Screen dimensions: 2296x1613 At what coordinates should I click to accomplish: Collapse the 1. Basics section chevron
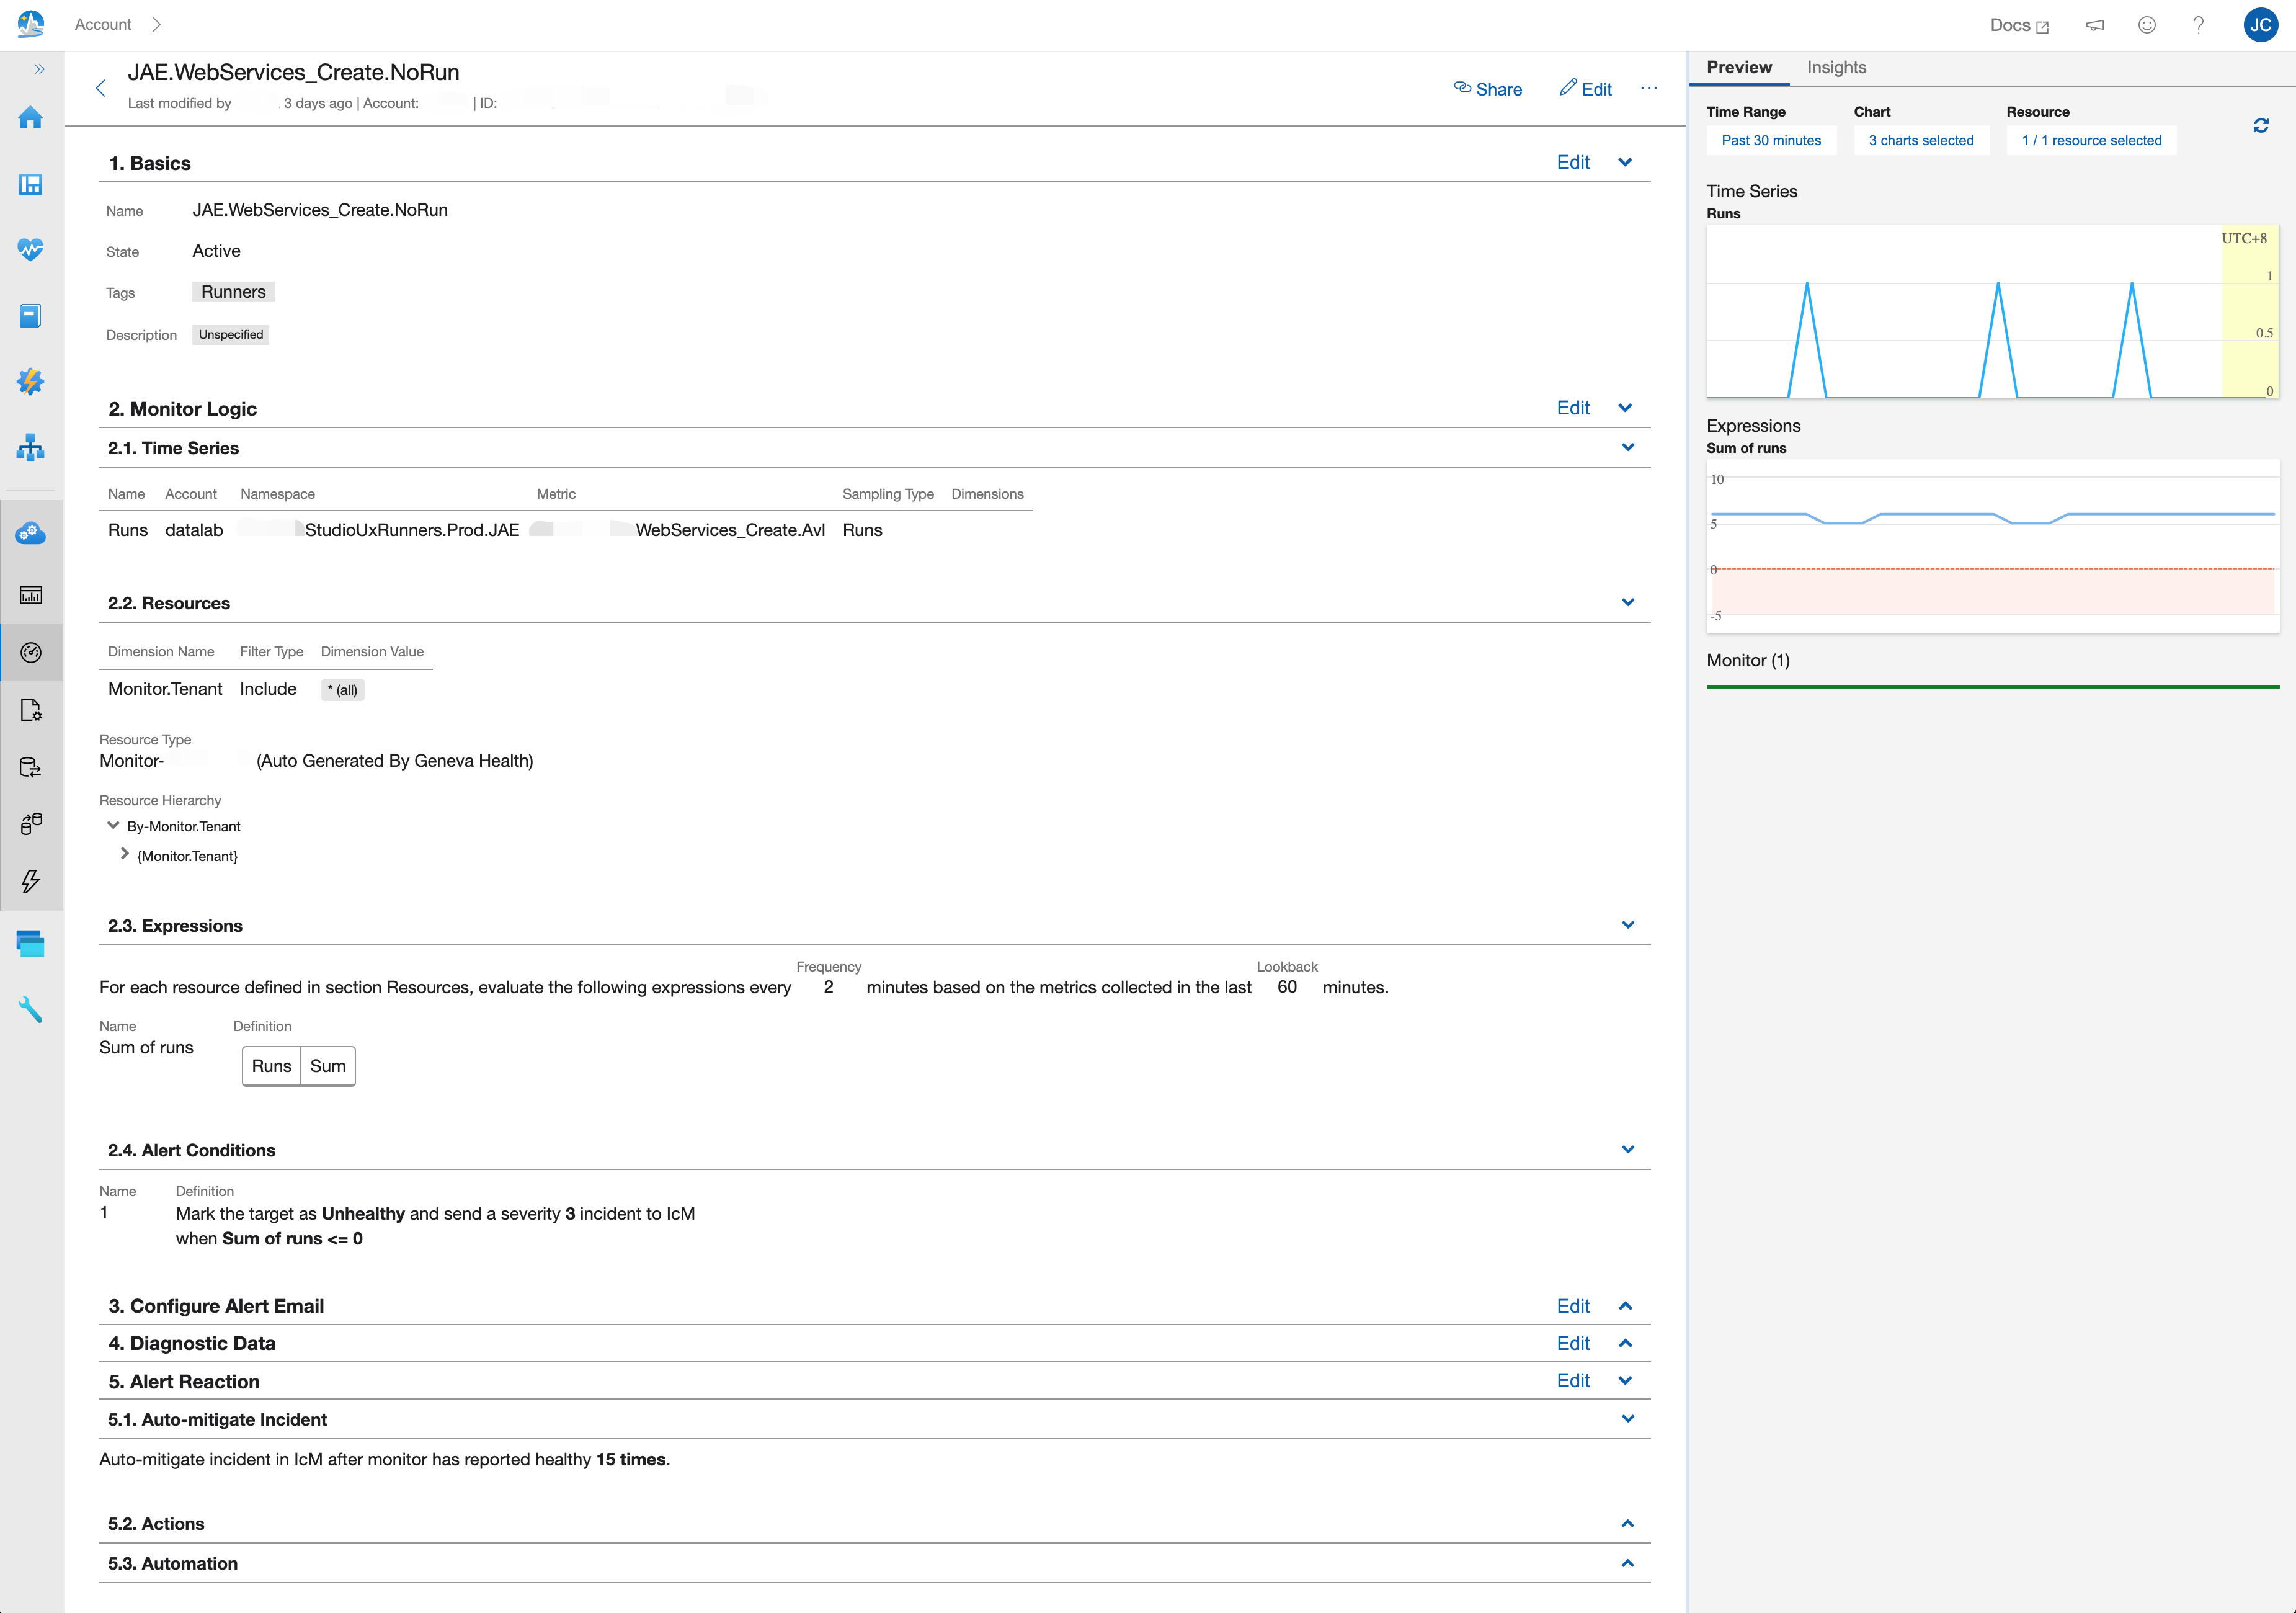[1625, 162]
